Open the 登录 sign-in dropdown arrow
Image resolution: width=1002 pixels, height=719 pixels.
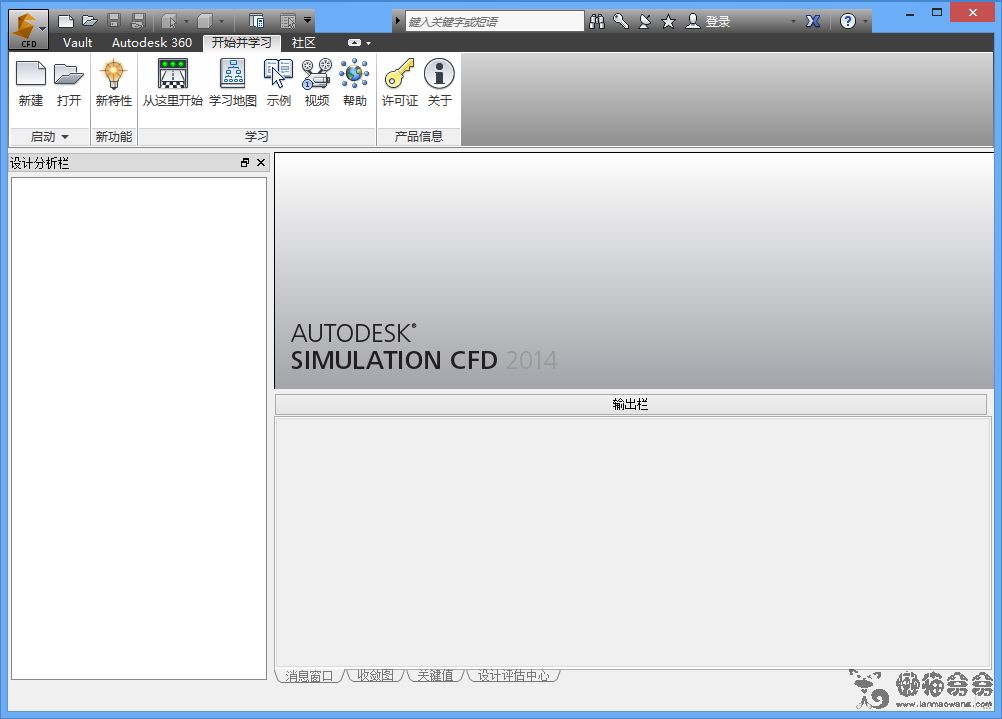click(793, 22)
